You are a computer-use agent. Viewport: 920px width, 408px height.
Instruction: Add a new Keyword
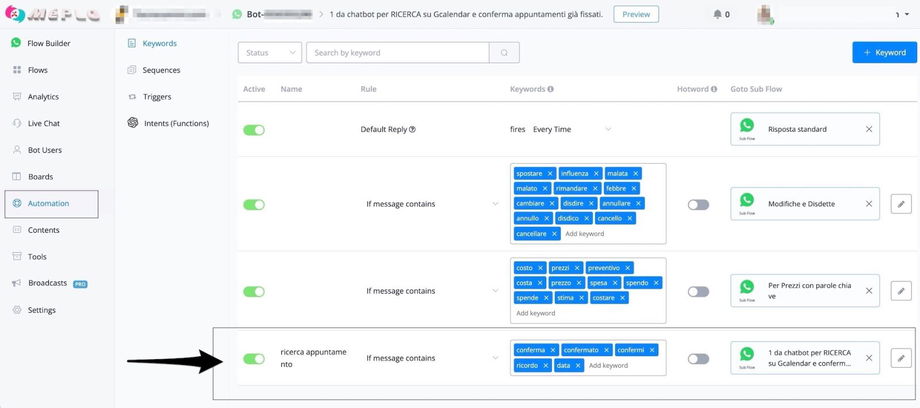[x=883, y=52]
